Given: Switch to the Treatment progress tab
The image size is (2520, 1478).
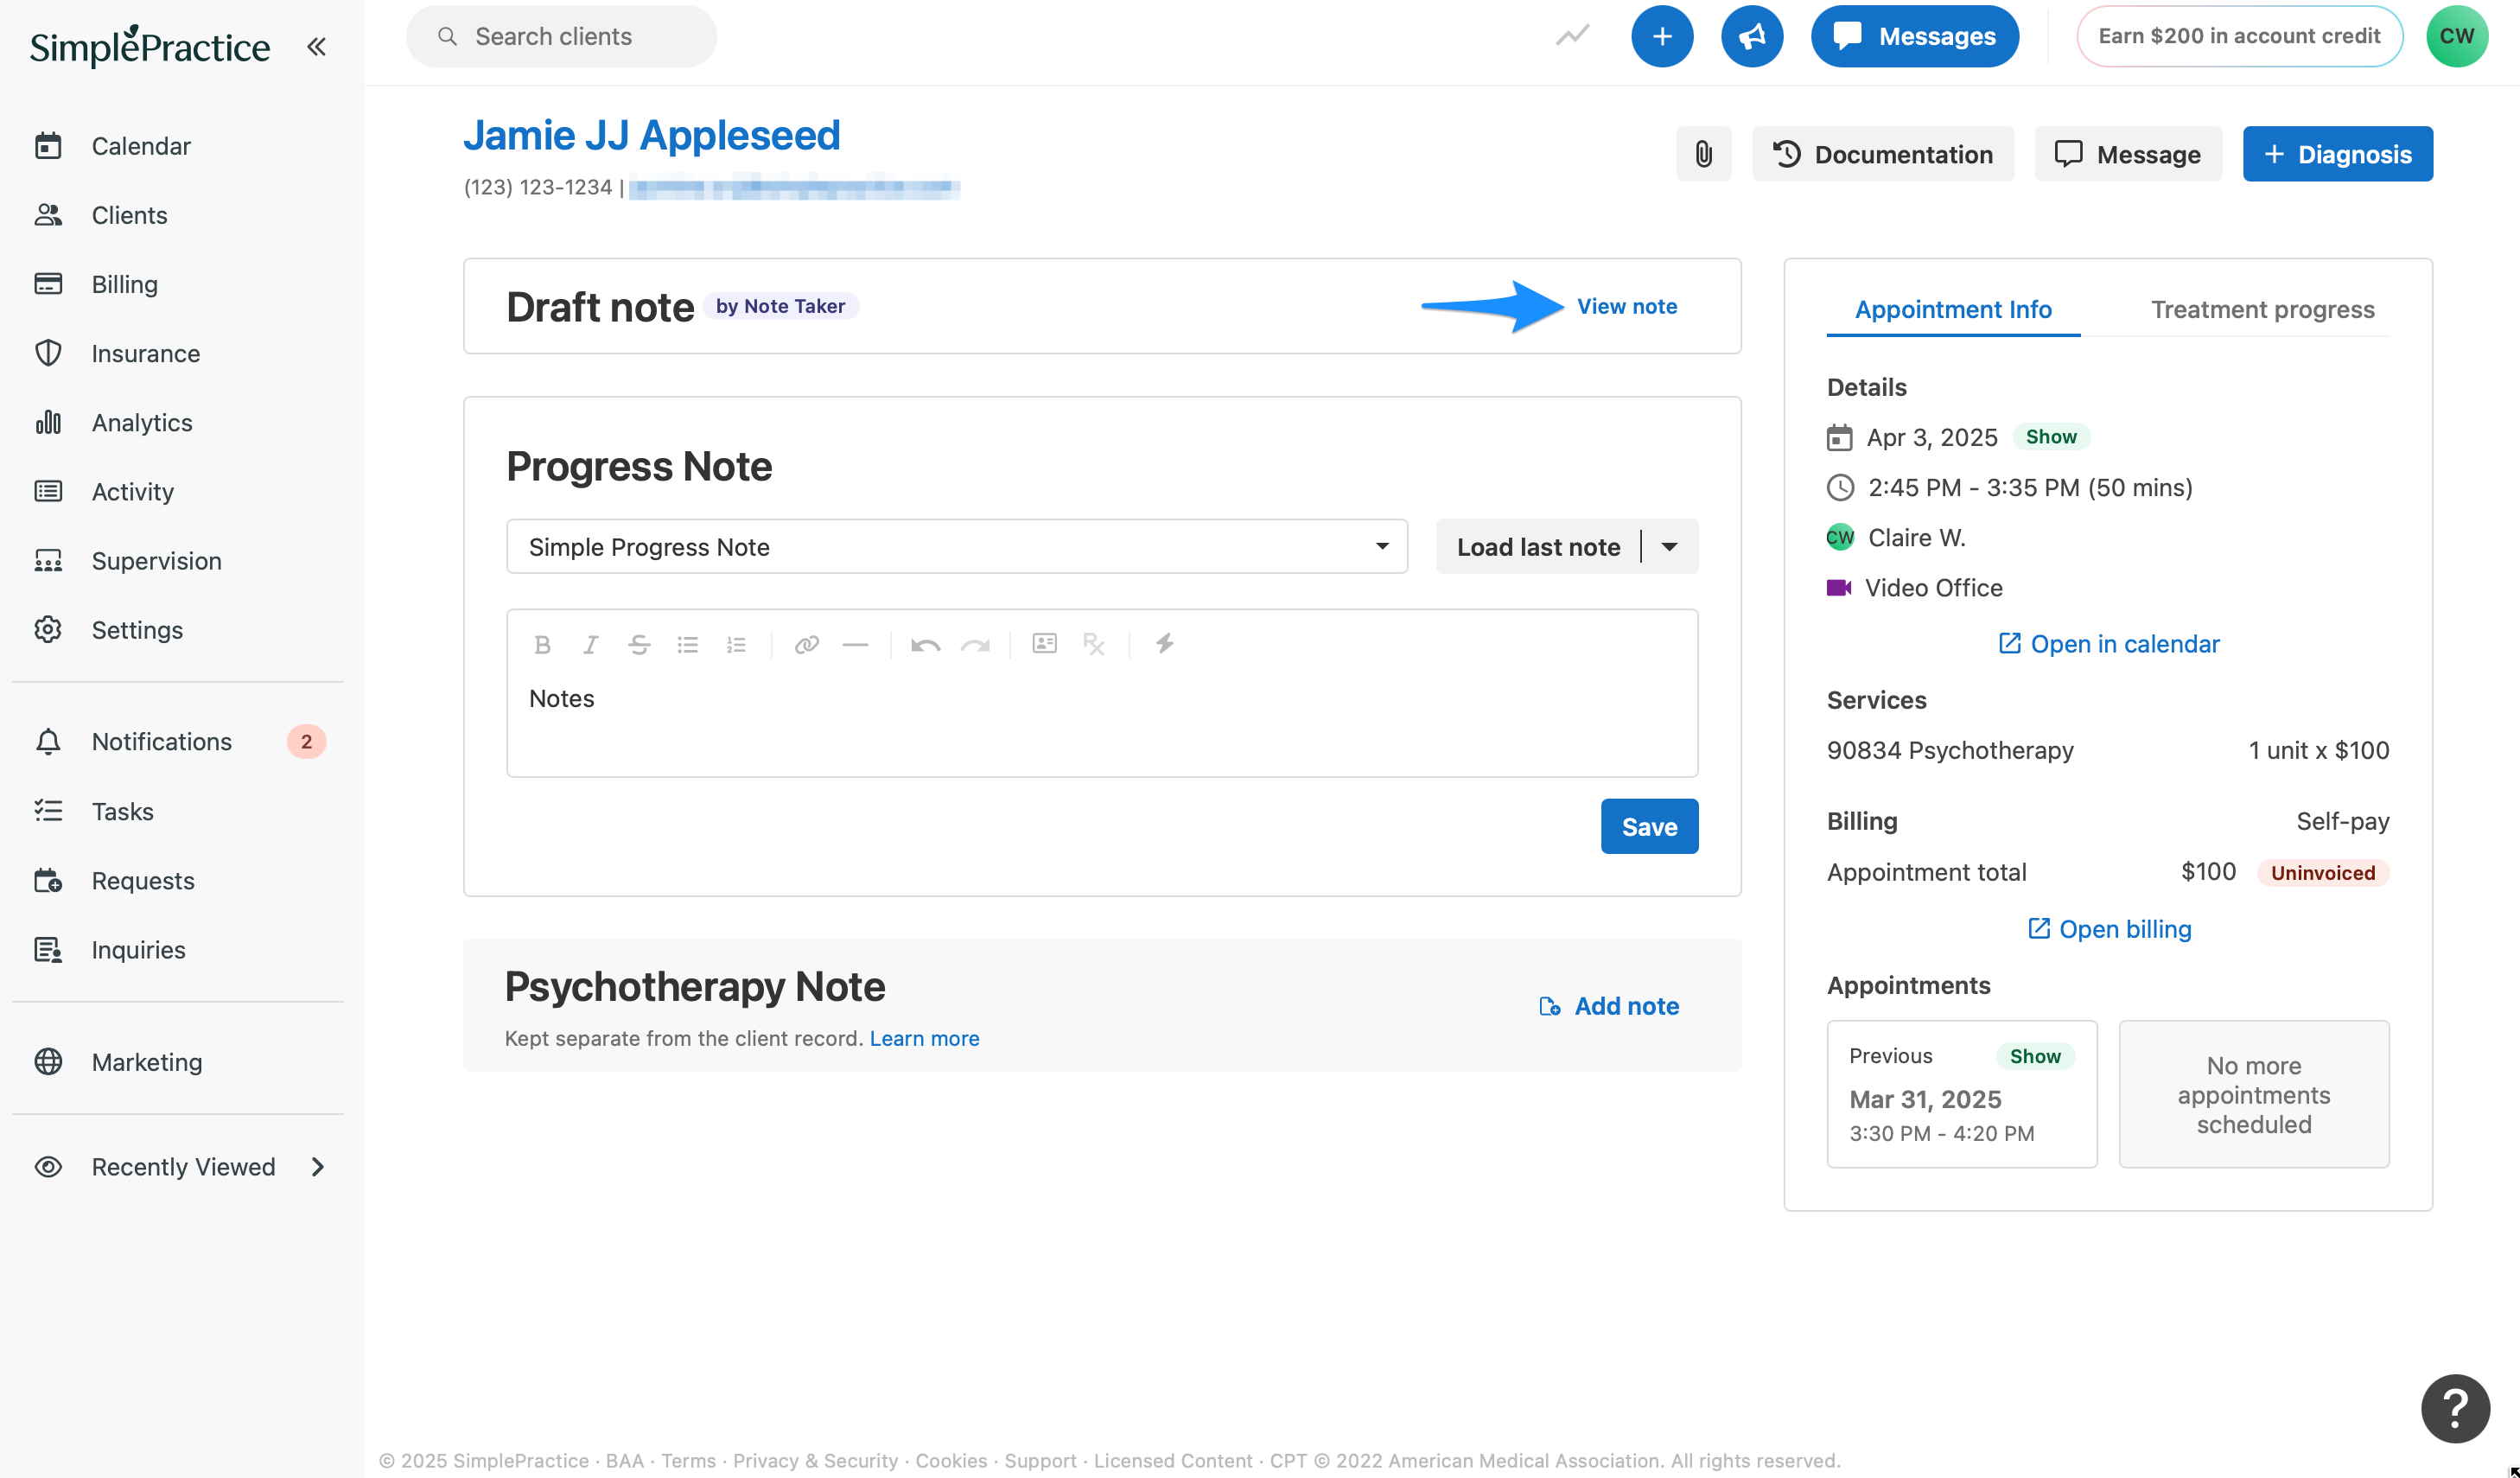Looking at the screenshot, I should 2262,310.
